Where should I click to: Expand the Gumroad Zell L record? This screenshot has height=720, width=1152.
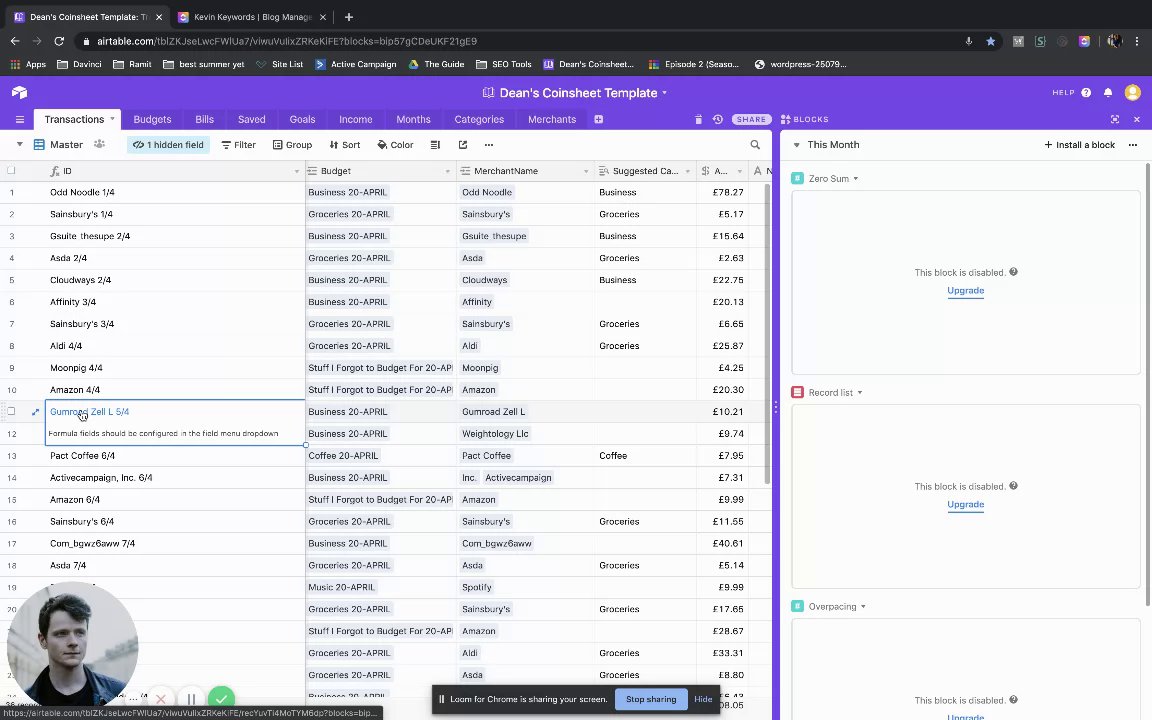(x=35, y=411)
